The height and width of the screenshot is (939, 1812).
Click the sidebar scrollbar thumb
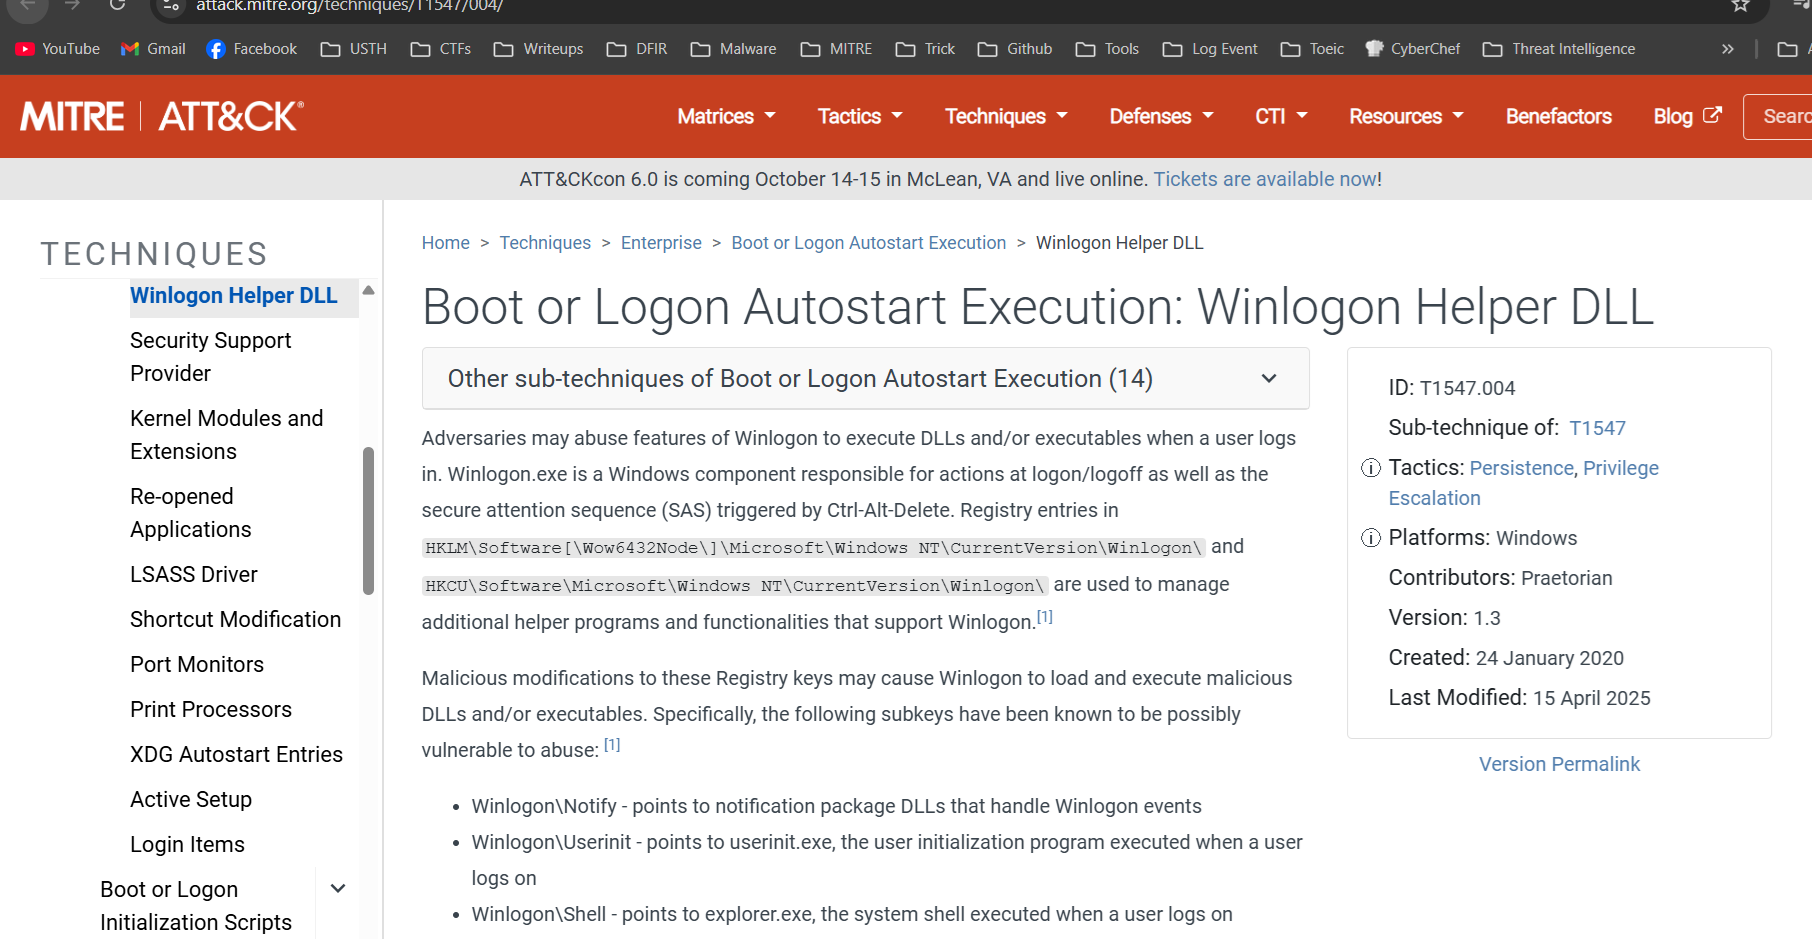point(368,520)
